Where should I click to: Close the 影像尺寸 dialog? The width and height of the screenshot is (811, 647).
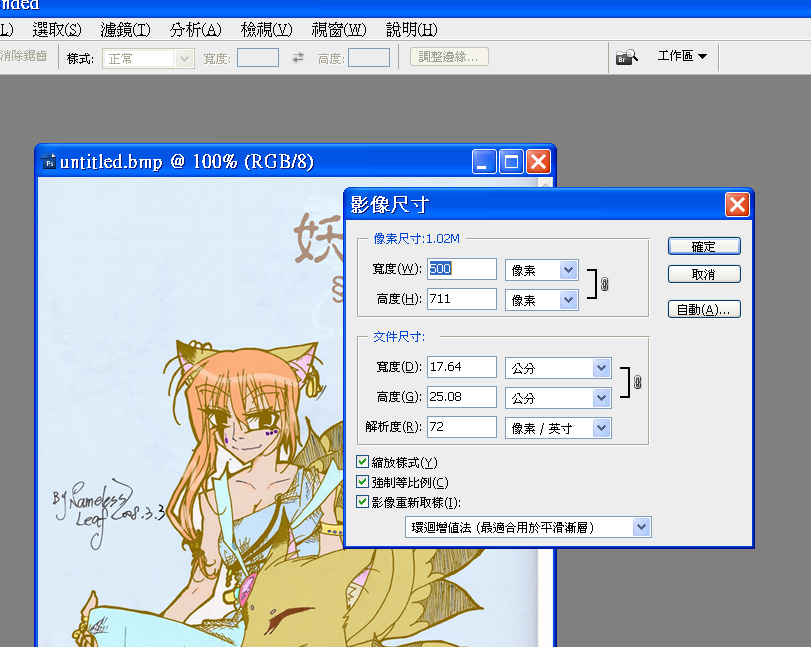coord(737,204)
